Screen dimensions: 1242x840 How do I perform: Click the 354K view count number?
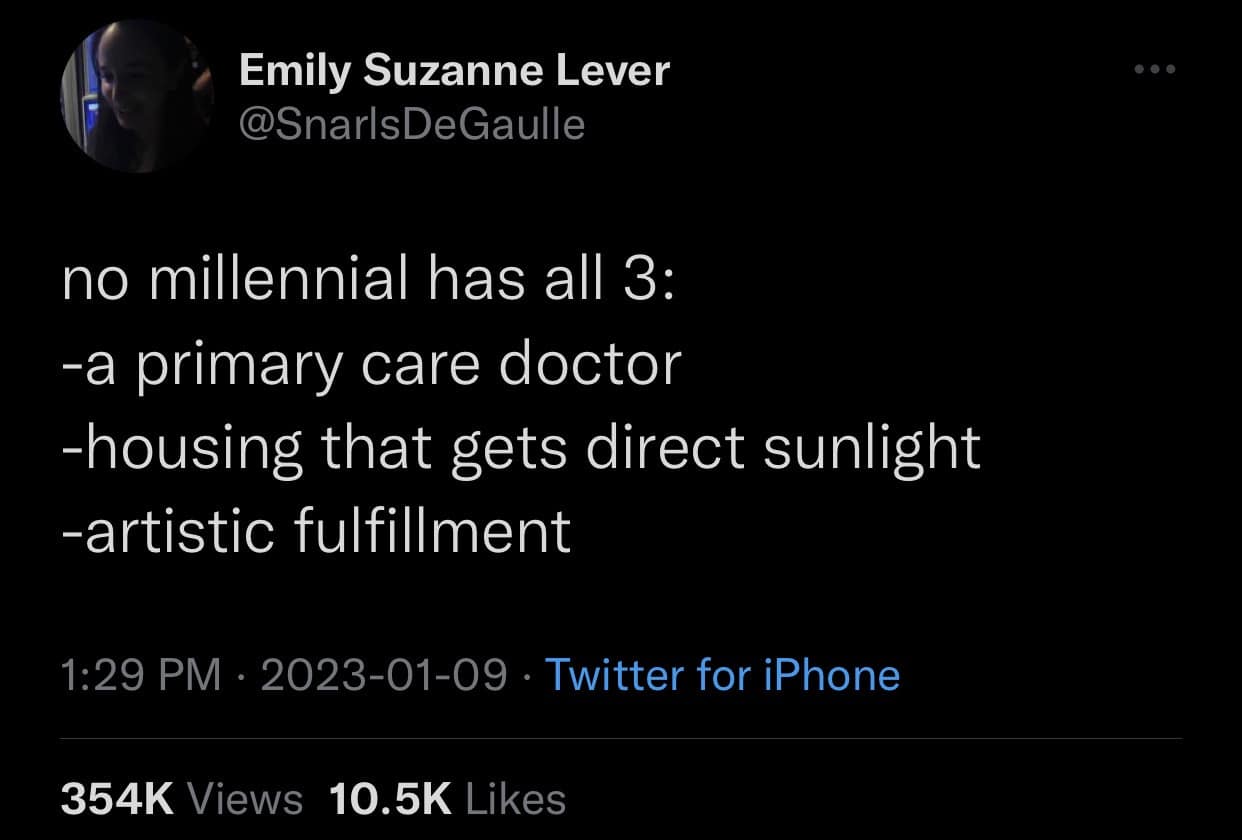(x=119, y=798)
